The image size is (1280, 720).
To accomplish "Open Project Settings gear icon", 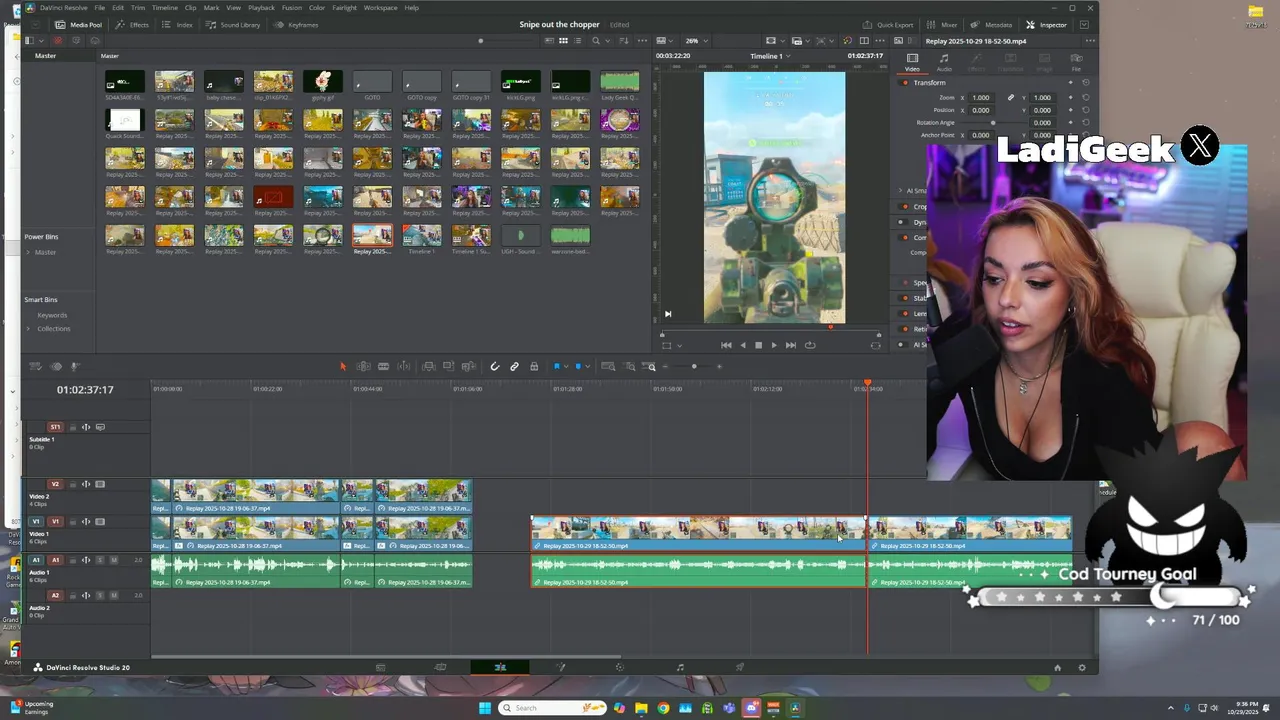I will 1081,667.
